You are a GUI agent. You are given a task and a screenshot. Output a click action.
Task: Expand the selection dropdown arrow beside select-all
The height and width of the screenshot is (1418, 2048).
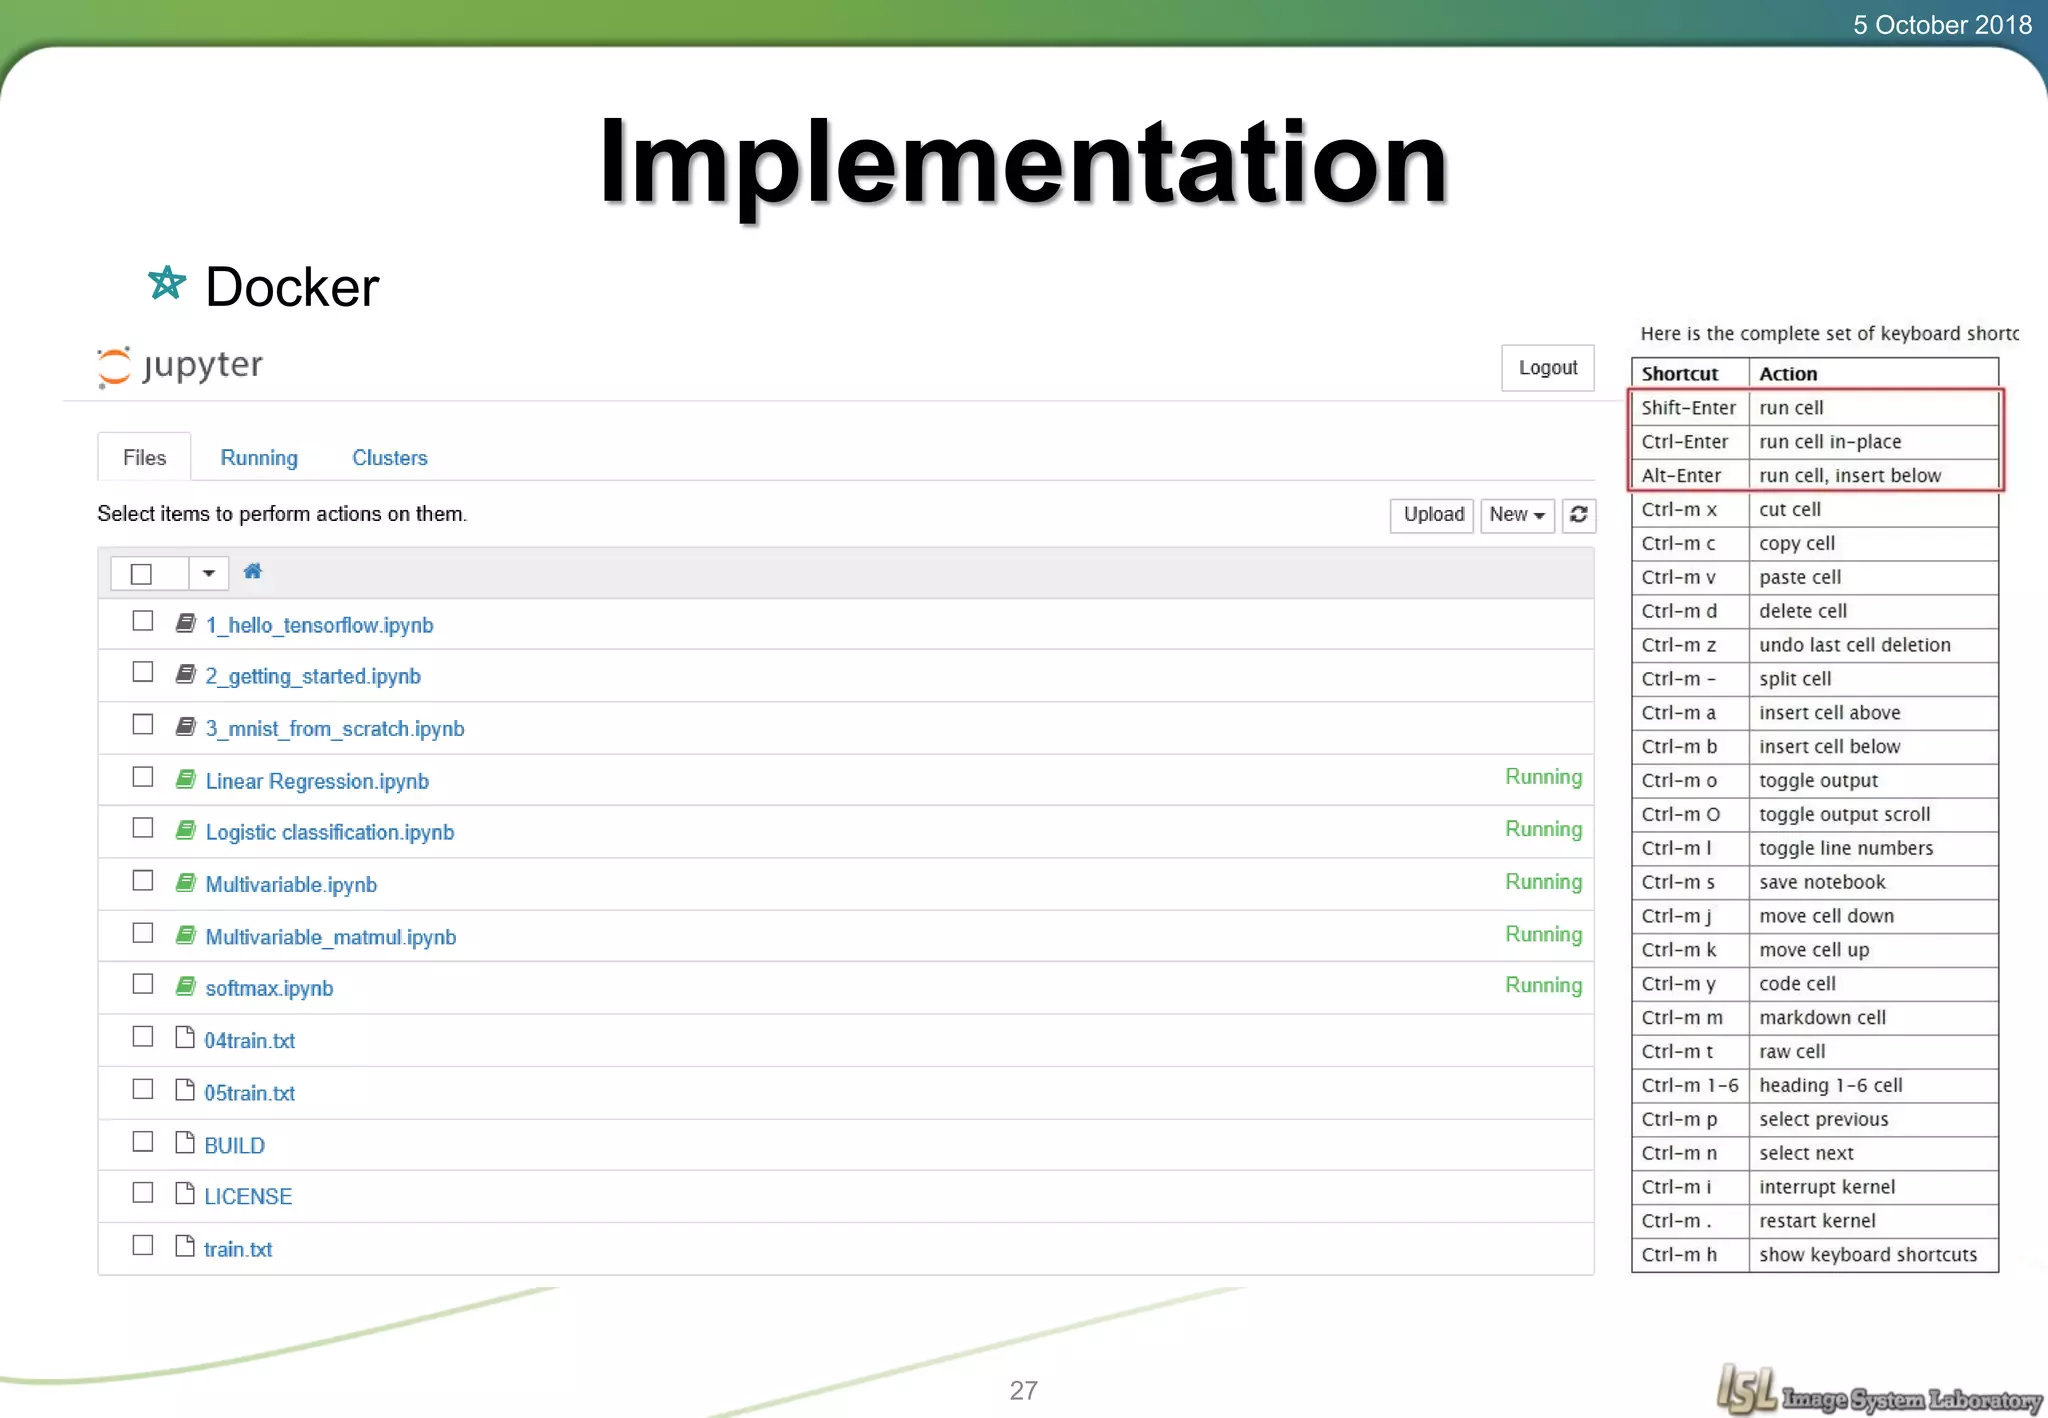[208, 574]
